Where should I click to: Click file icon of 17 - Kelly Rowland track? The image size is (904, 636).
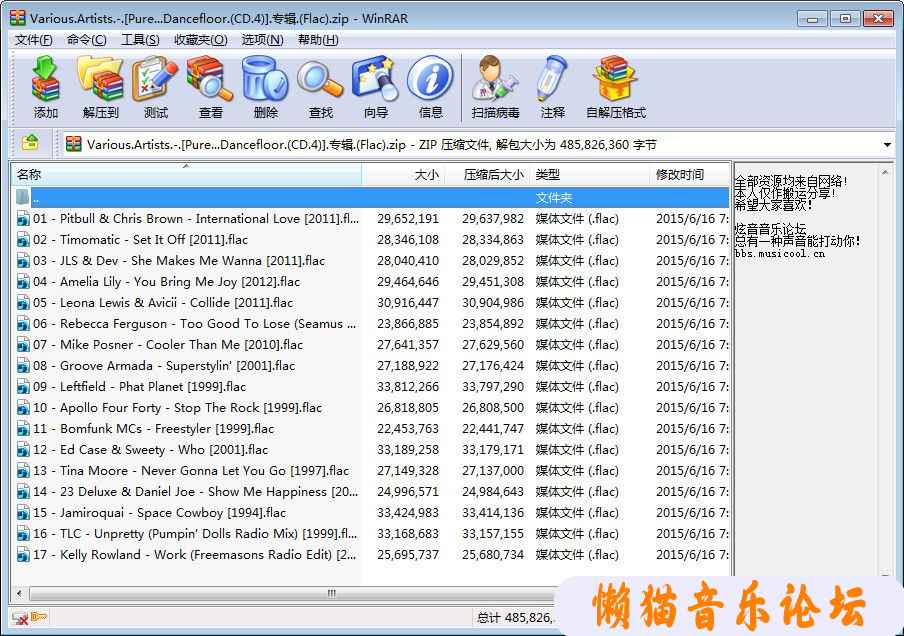click(x=23, y=555)
